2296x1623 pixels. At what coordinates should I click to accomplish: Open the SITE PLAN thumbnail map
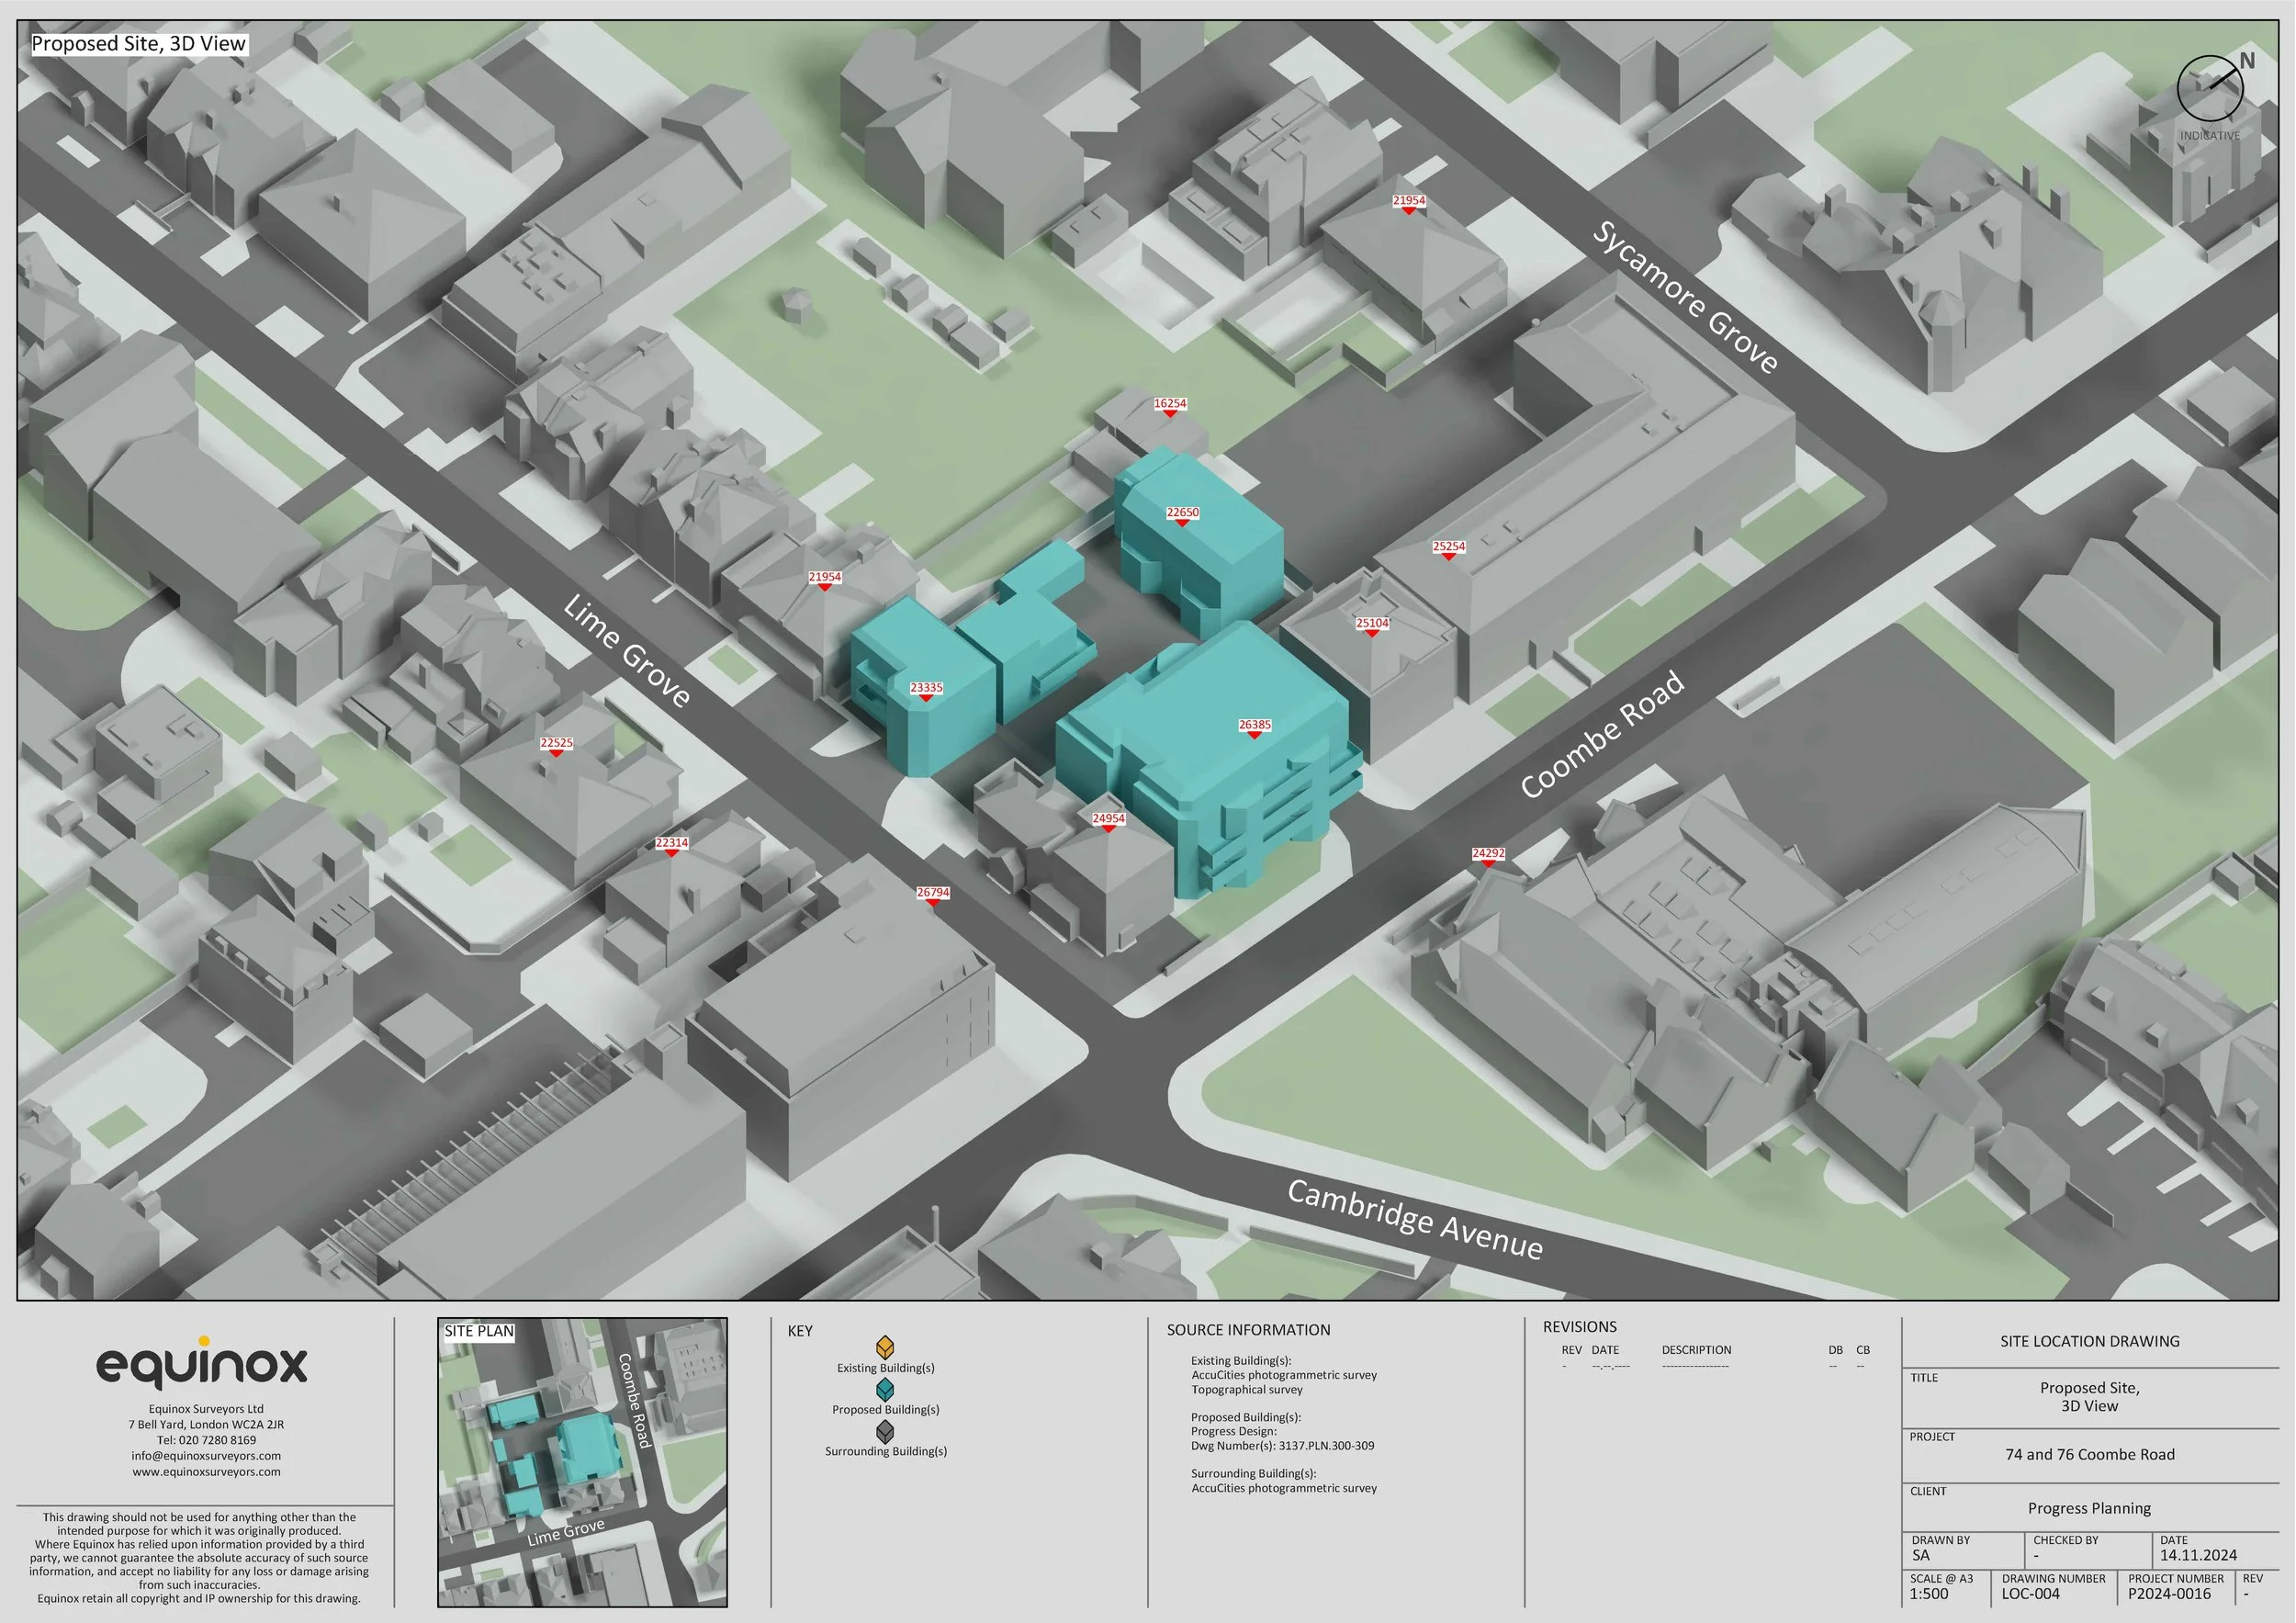pyautogui.click(x=582, y=1463)
